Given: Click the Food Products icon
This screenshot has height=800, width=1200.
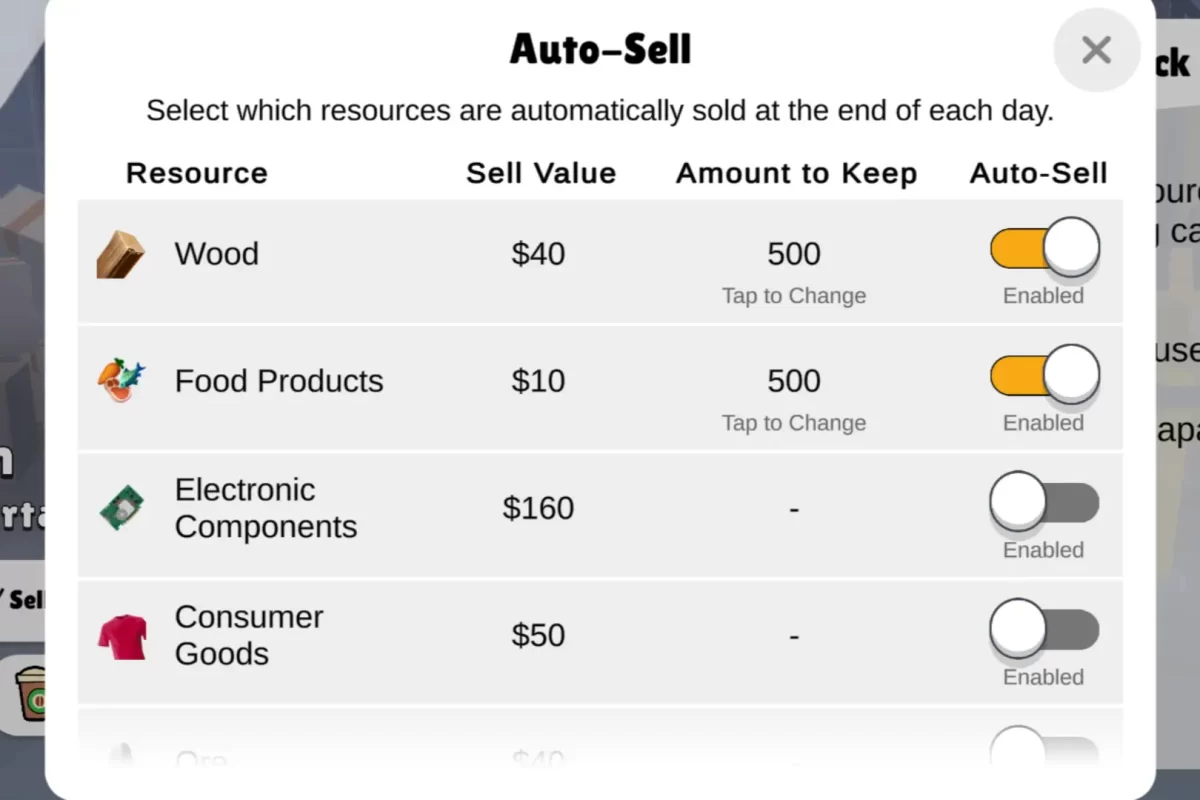Looking at the screenshot, I should point(121,381).
